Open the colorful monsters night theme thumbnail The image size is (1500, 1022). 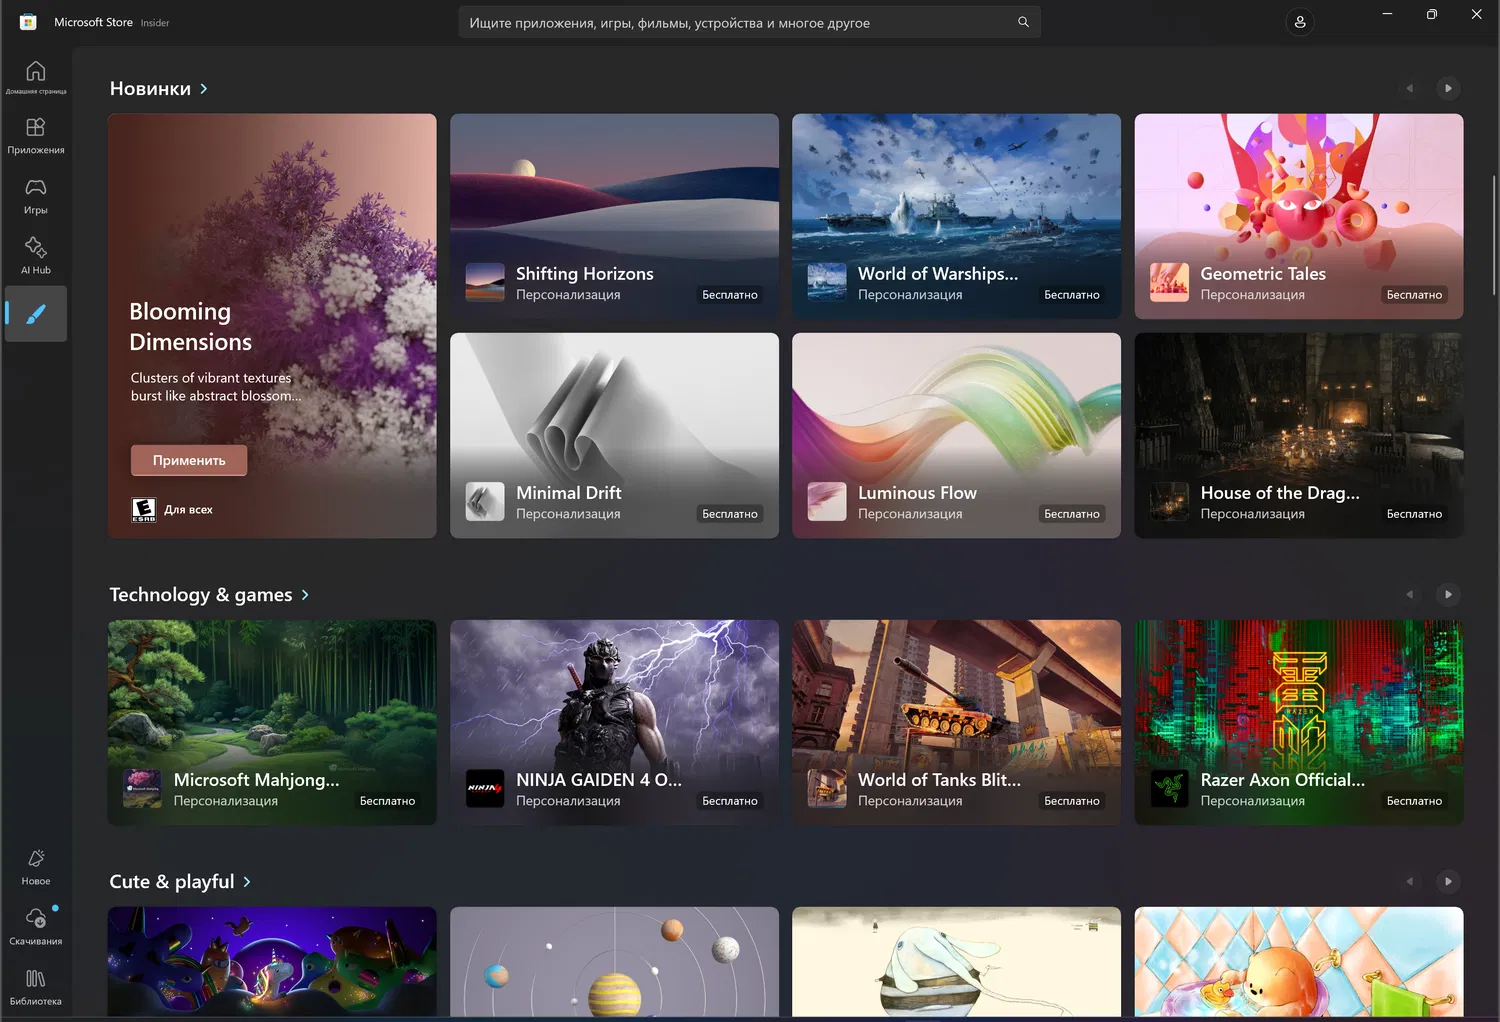pyautogui.click(x=272, y=962)
